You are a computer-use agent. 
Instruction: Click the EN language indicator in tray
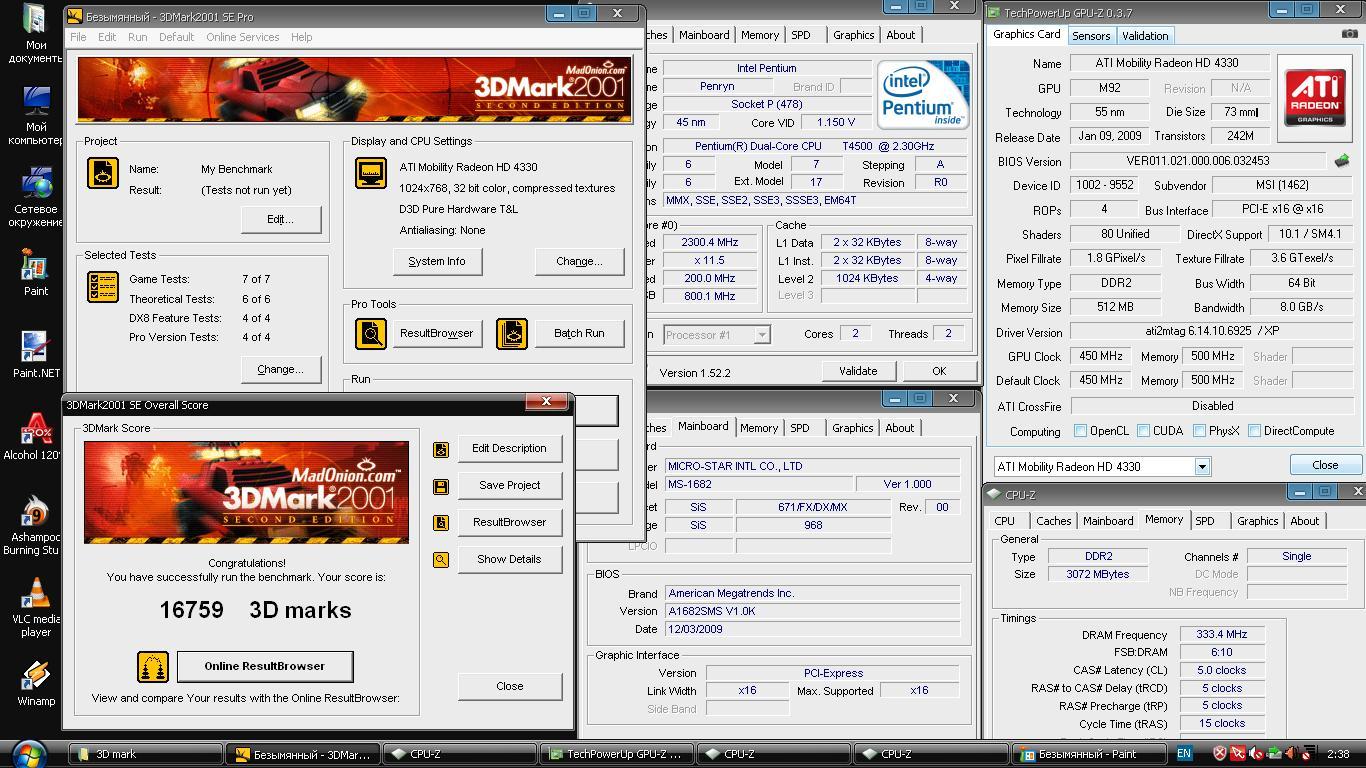click(1184, 754)
